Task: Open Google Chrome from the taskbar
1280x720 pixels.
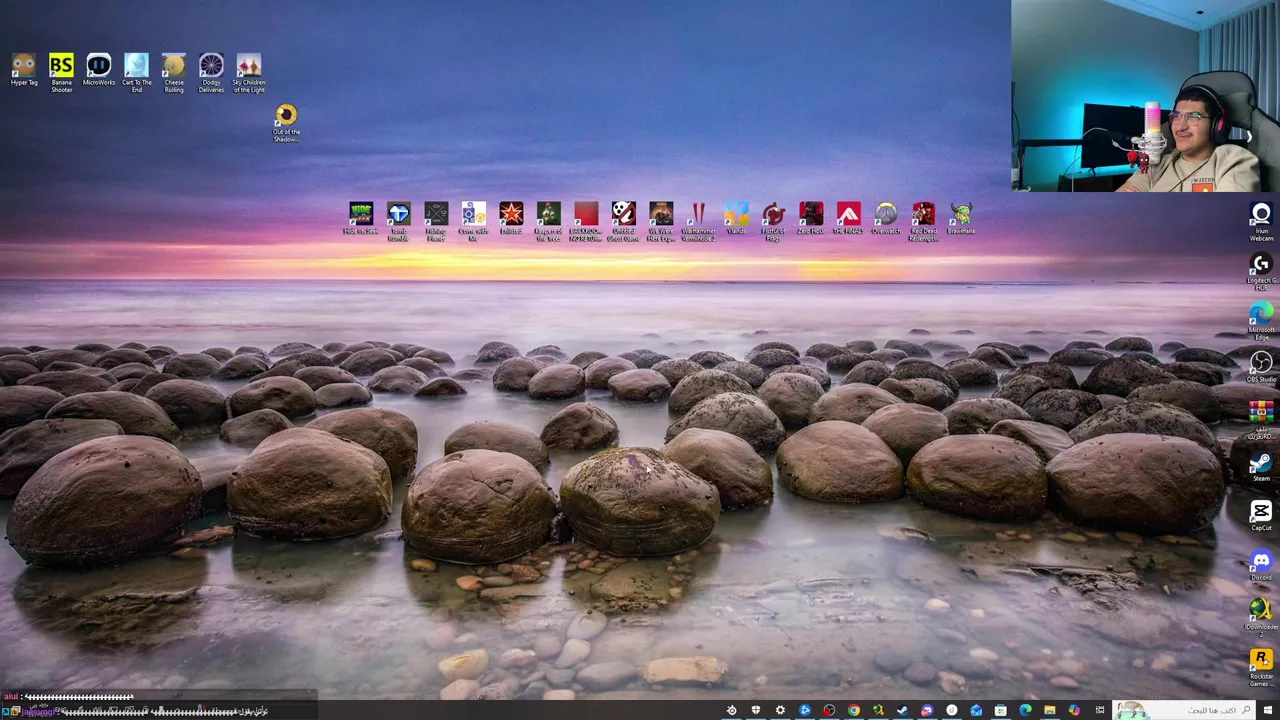Action: 854,710
